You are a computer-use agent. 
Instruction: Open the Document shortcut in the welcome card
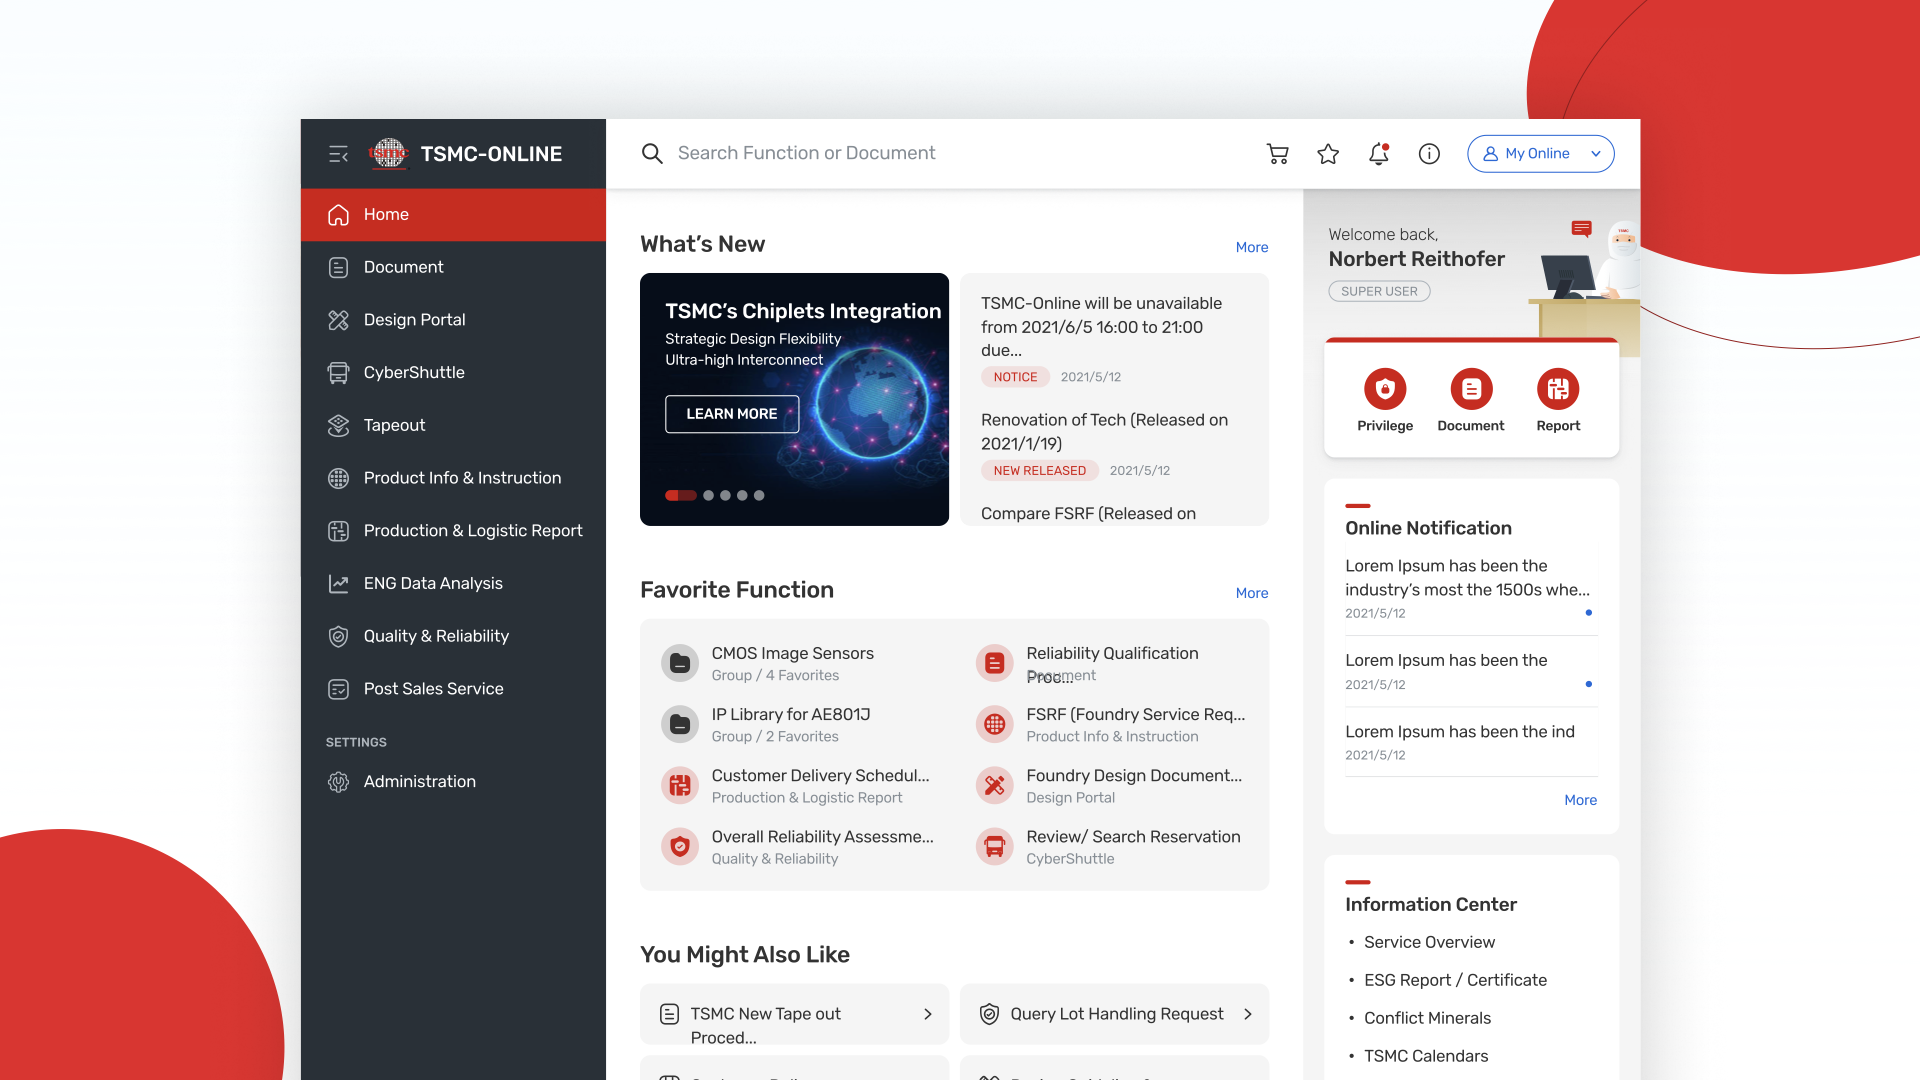pyautogui.click(x=1471, y=389)
